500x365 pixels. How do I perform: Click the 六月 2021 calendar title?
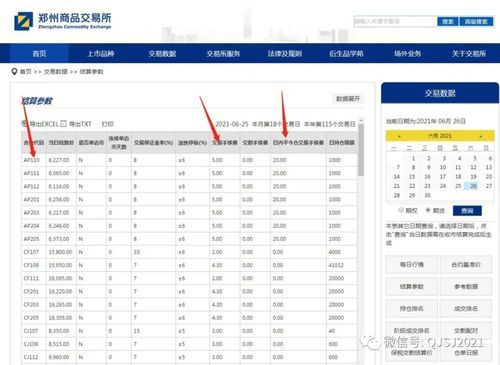pos(440,136)
